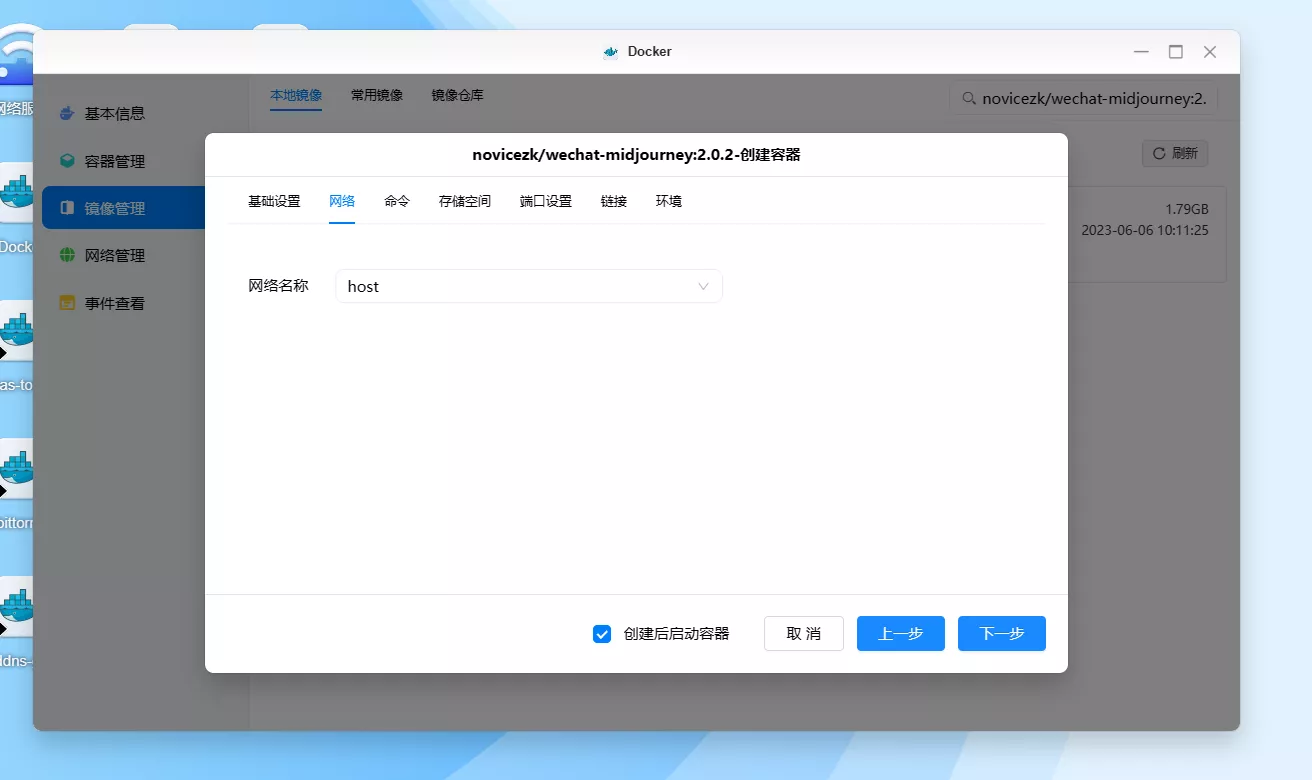Click the 刷新 refresh button
Image resolution: width=1312 pixels, height=780 pixels.
click(1175, 153)
